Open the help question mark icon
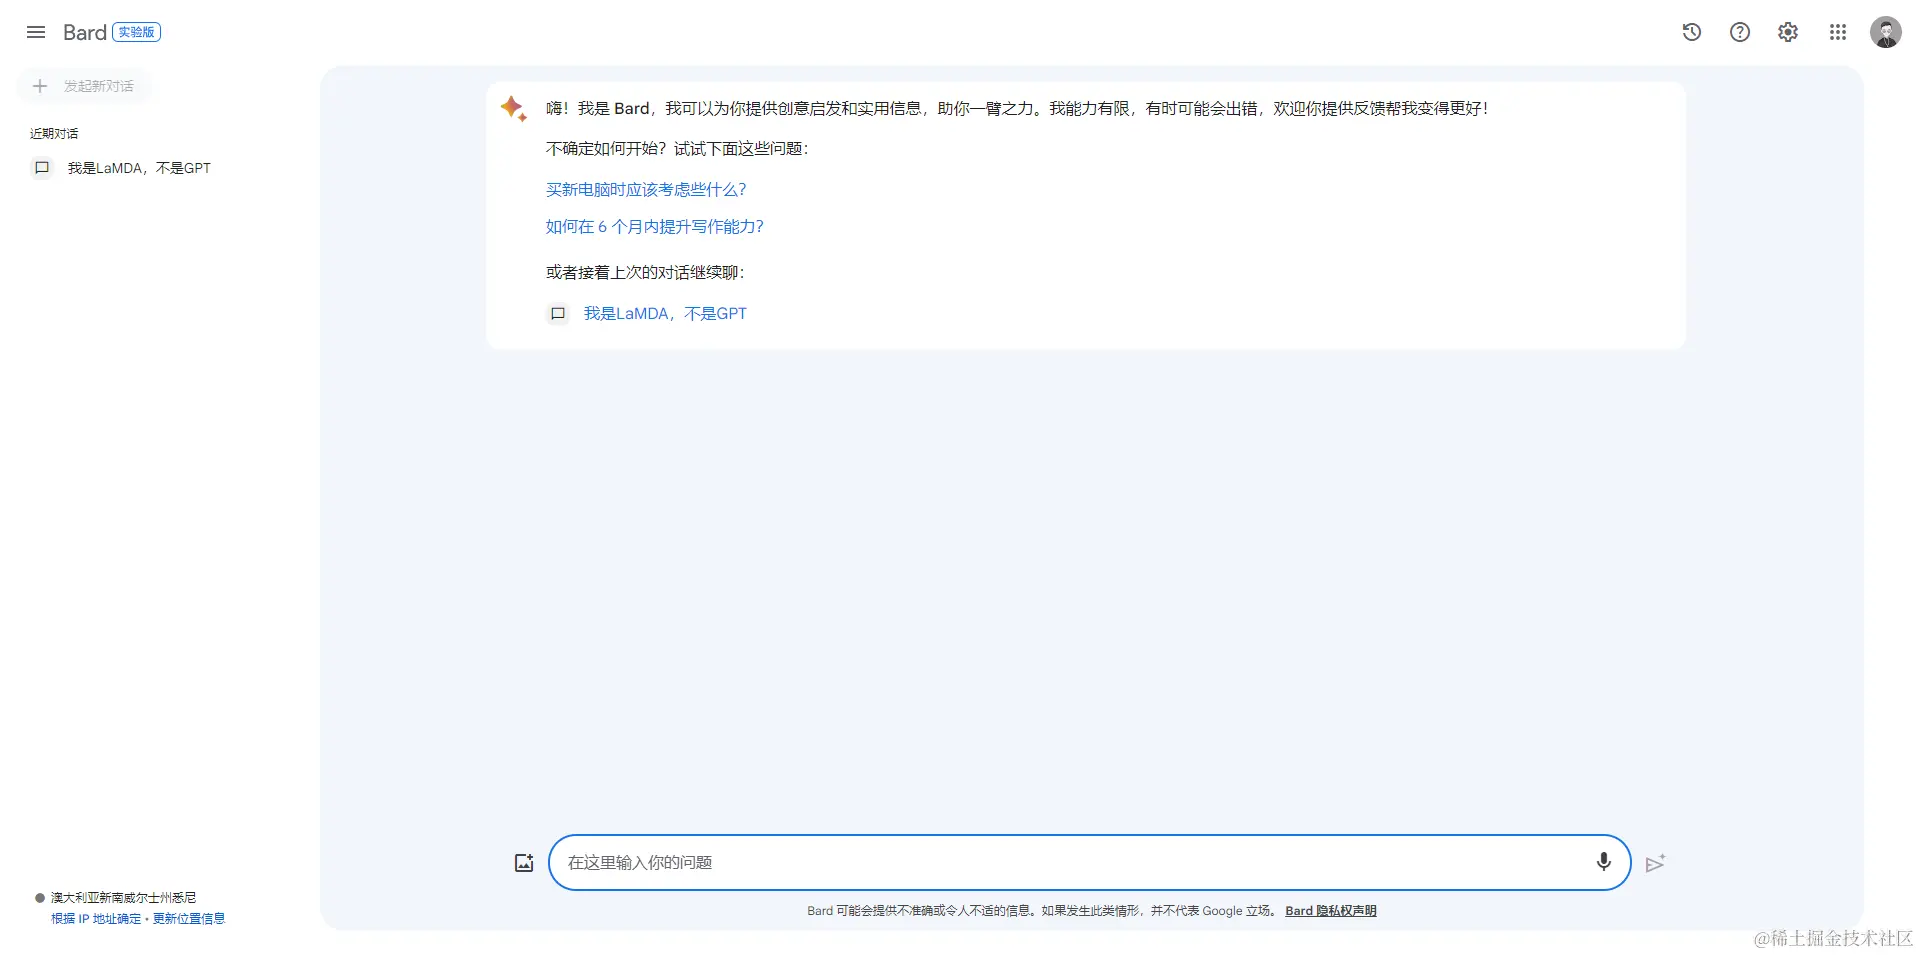Image resolution: width=1920 pixels, height=955 pixels. tap(1740, 32)
